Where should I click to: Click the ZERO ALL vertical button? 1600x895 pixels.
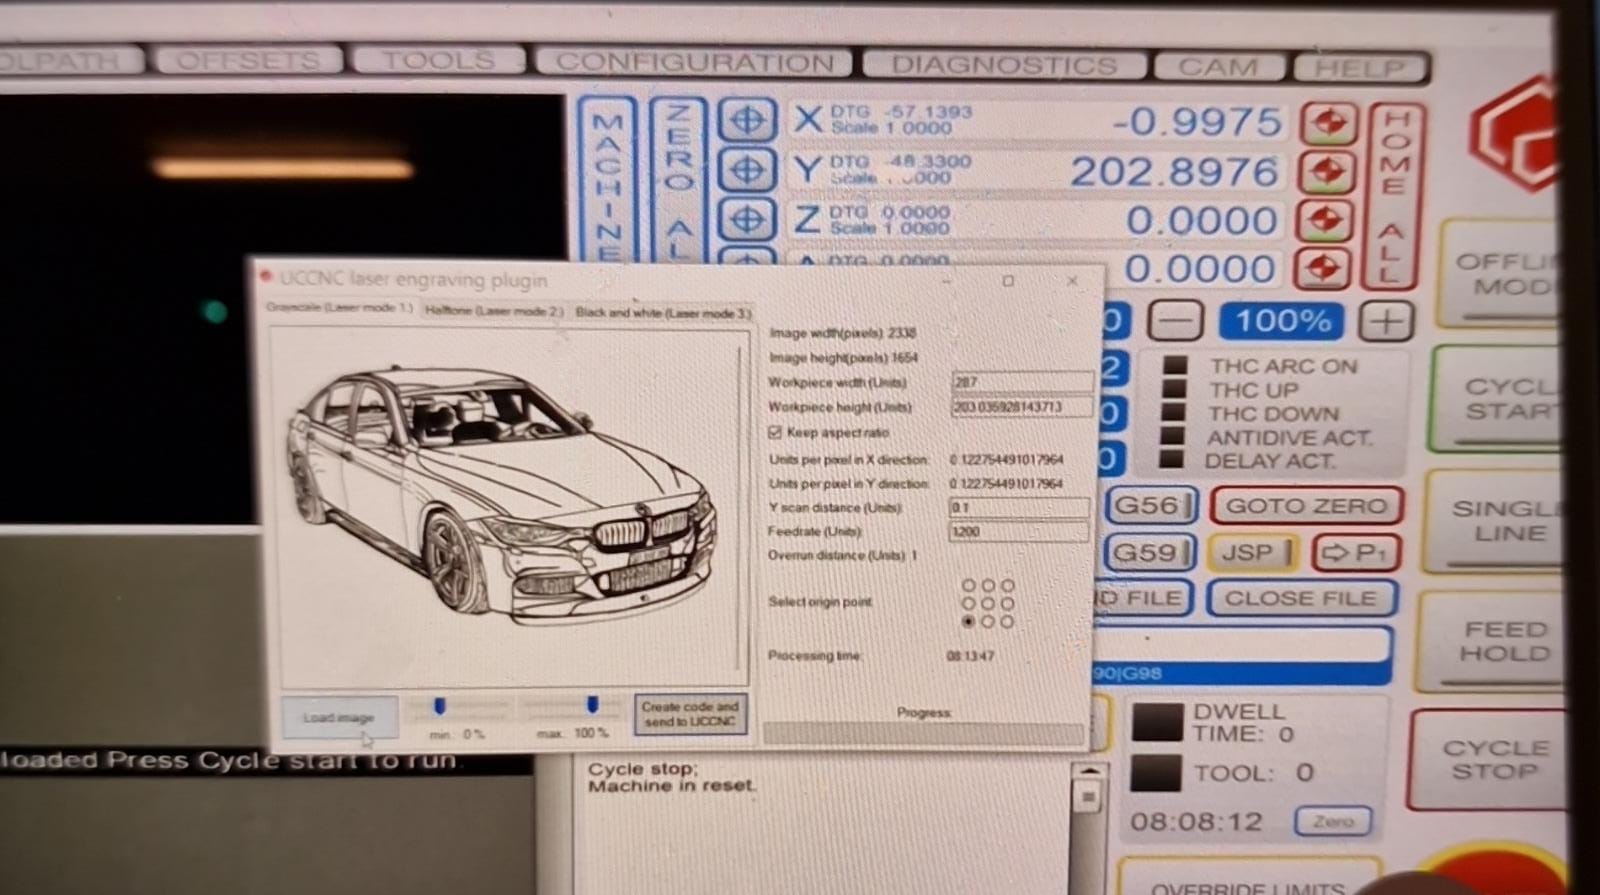pyautogui.click(x=677, y=178)
